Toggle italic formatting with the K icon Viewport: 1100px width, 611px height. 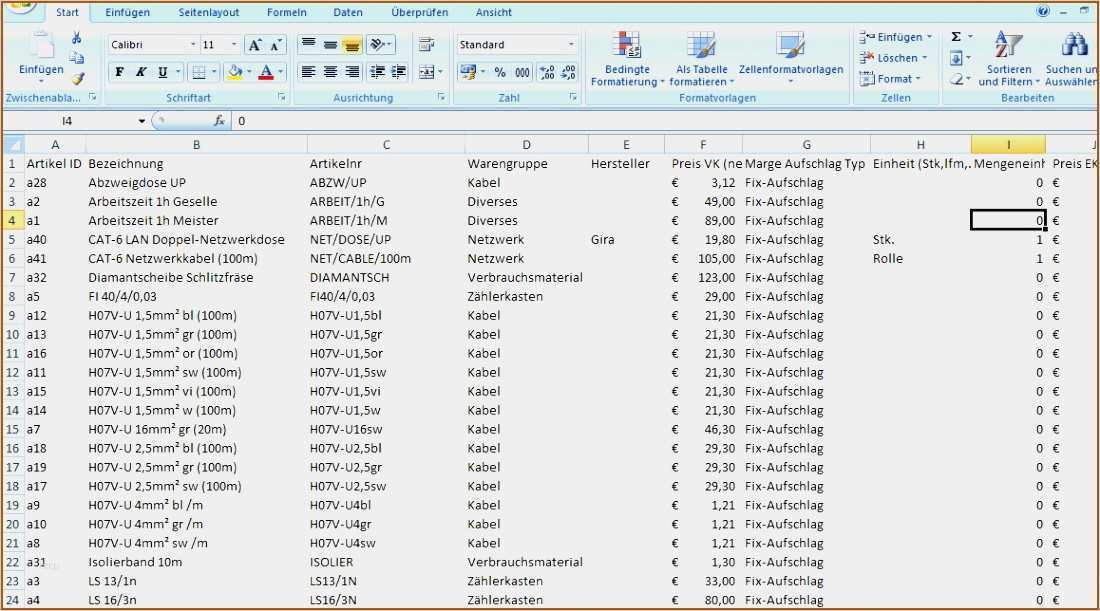click(x=141, y=72)
